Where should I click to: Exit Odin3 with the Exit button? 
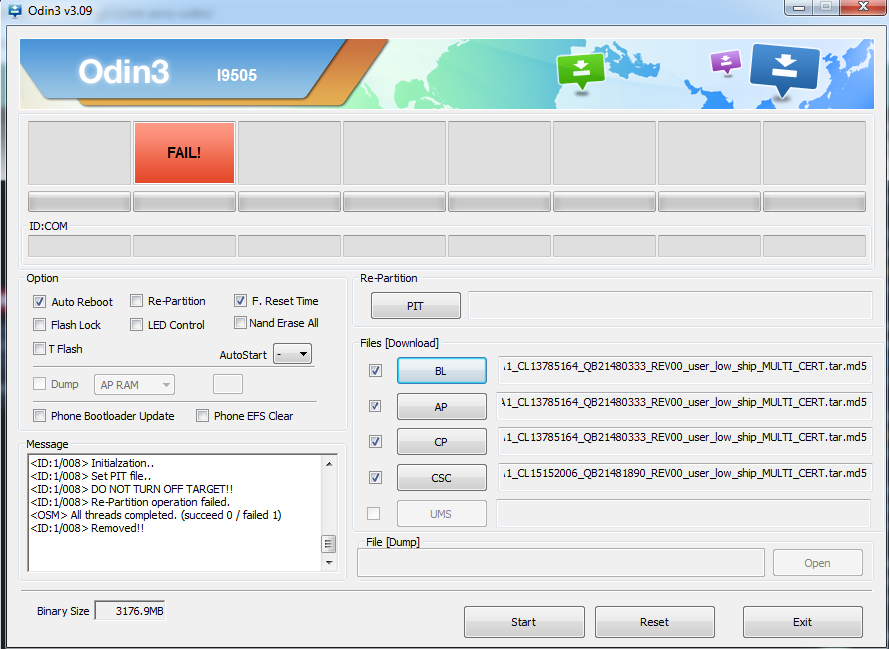click(x=803, y=622)
